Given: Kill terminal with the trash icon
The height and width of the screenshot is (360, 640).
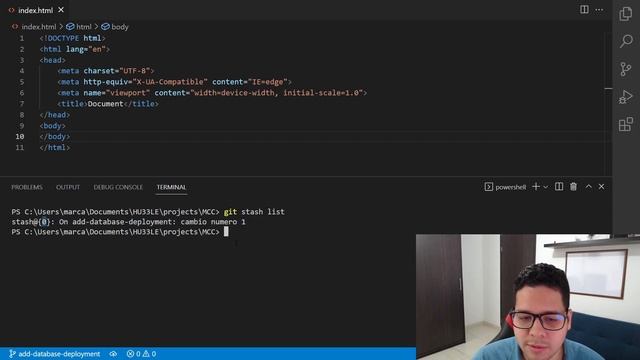Looking at the screenshot, I should [573, 187].
